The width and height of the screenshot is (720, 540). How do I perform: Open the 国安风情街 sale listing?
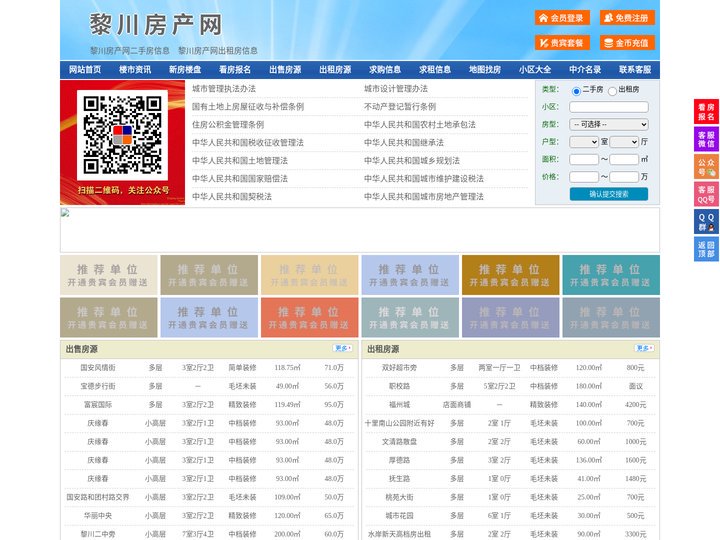[x=98, y=368]
